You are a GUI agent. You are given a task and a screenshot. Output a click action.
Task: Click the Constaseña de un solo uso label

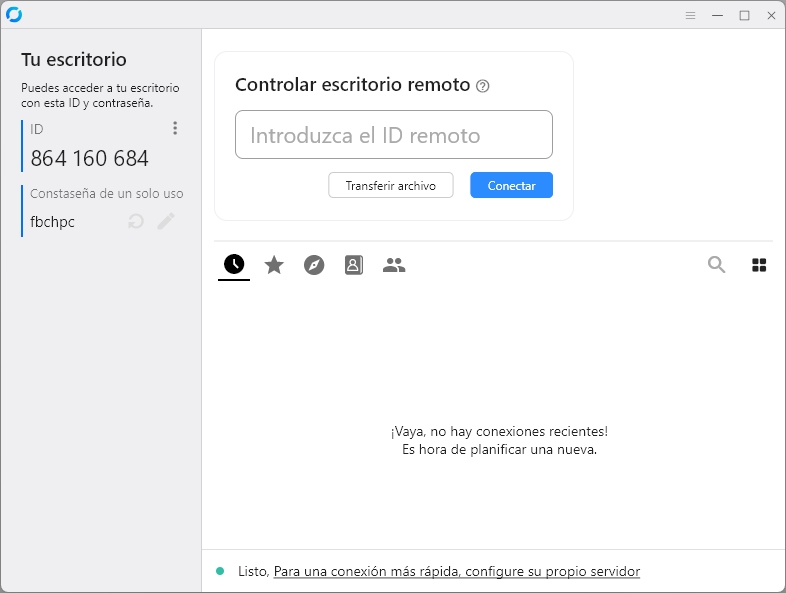[107, 193]
